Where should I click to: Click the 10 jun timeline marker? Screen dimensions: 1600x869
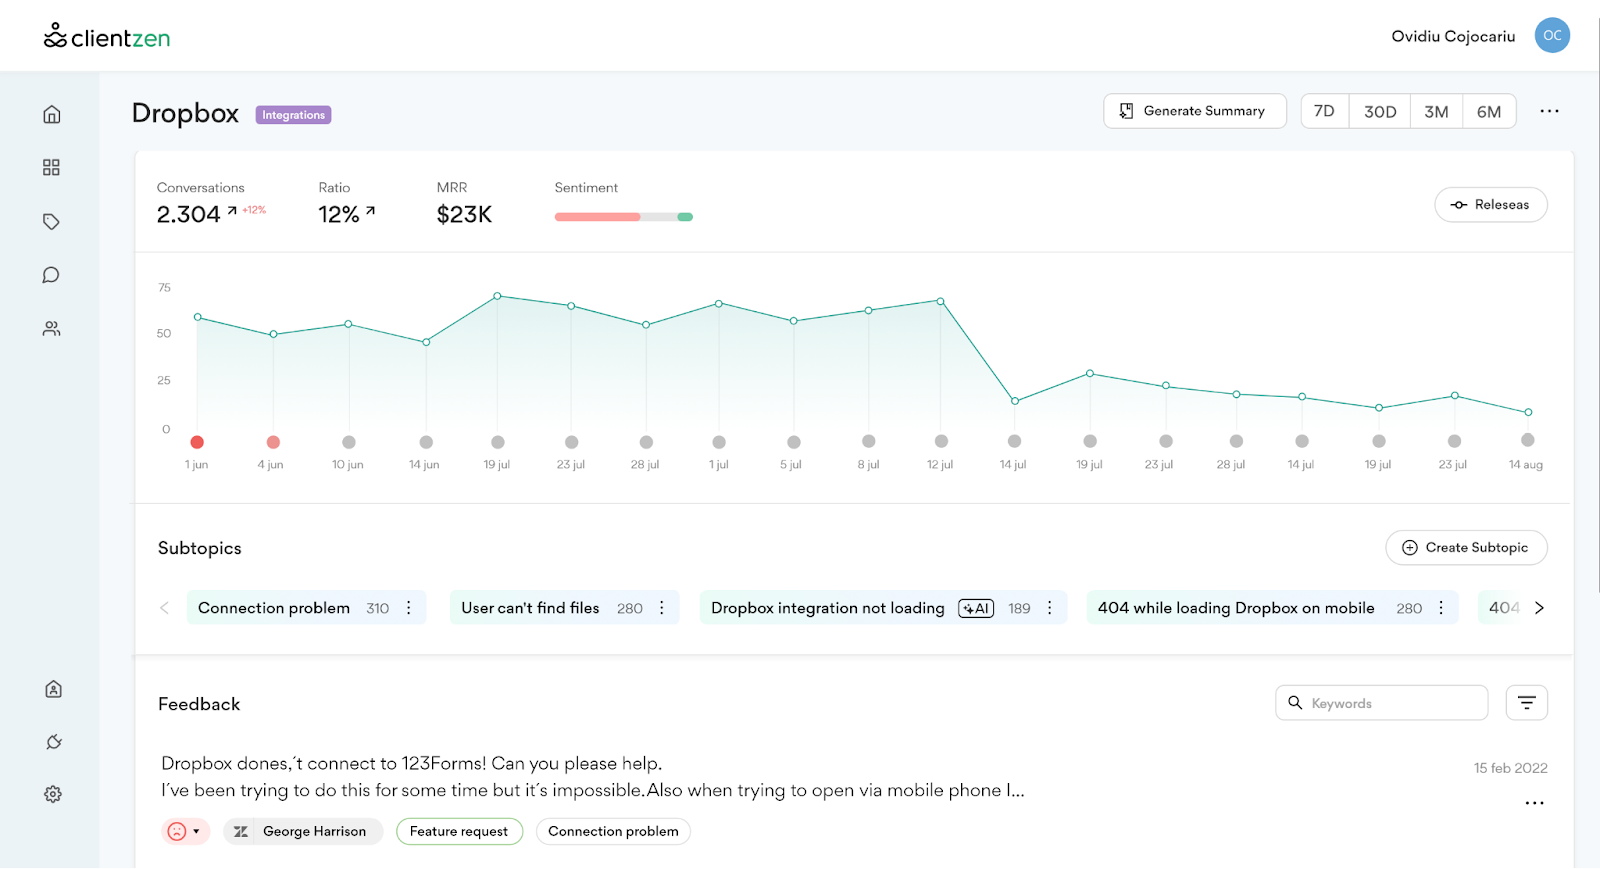coord(348,442)
